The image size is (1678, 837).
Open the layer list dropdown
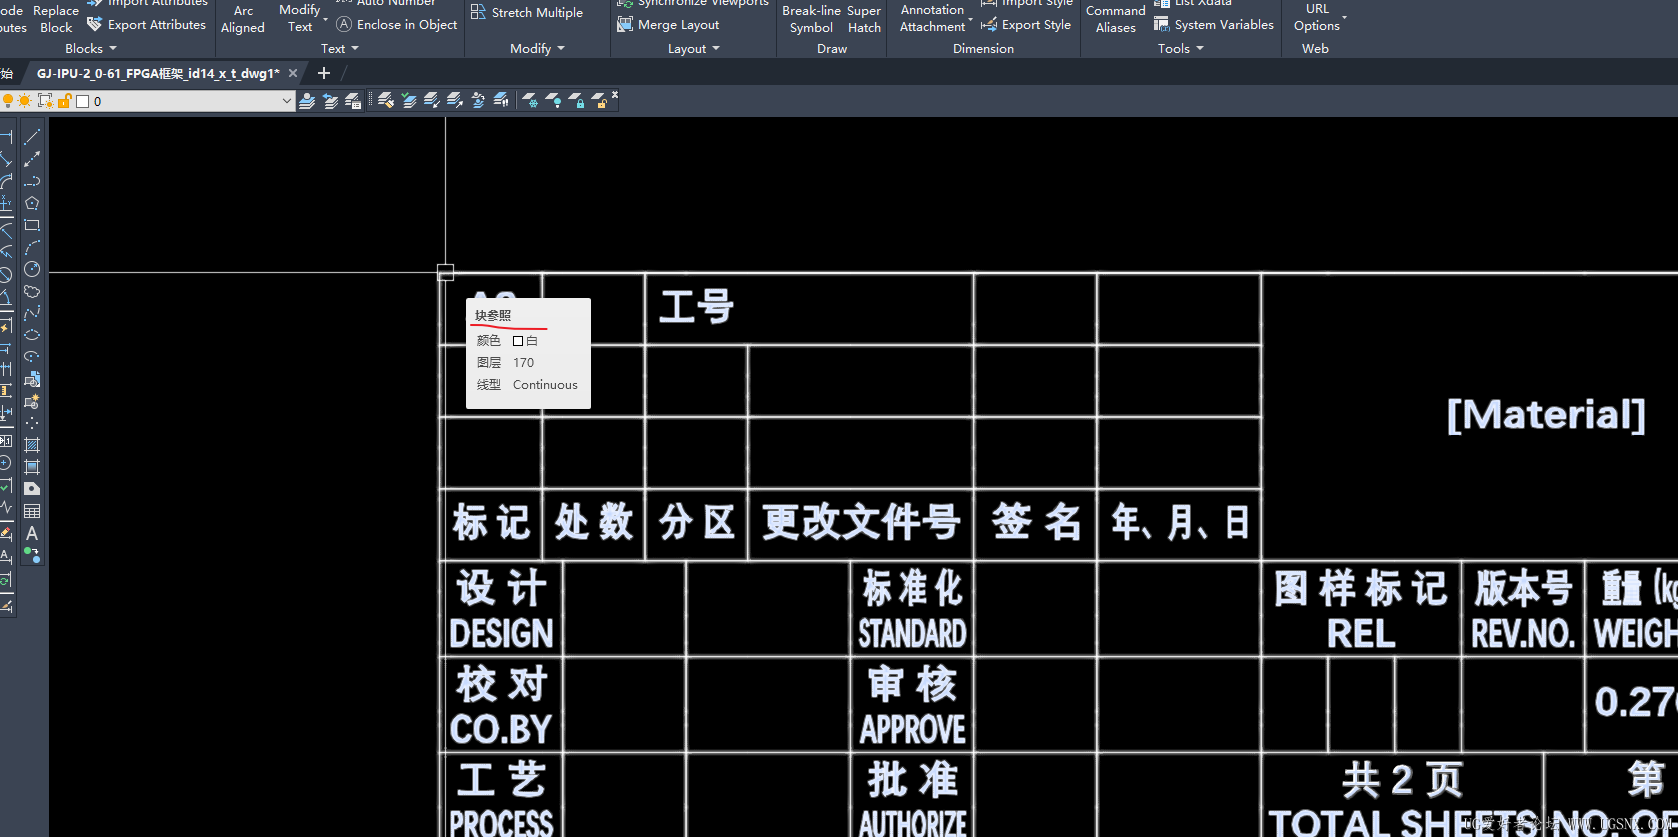(287, 101)
